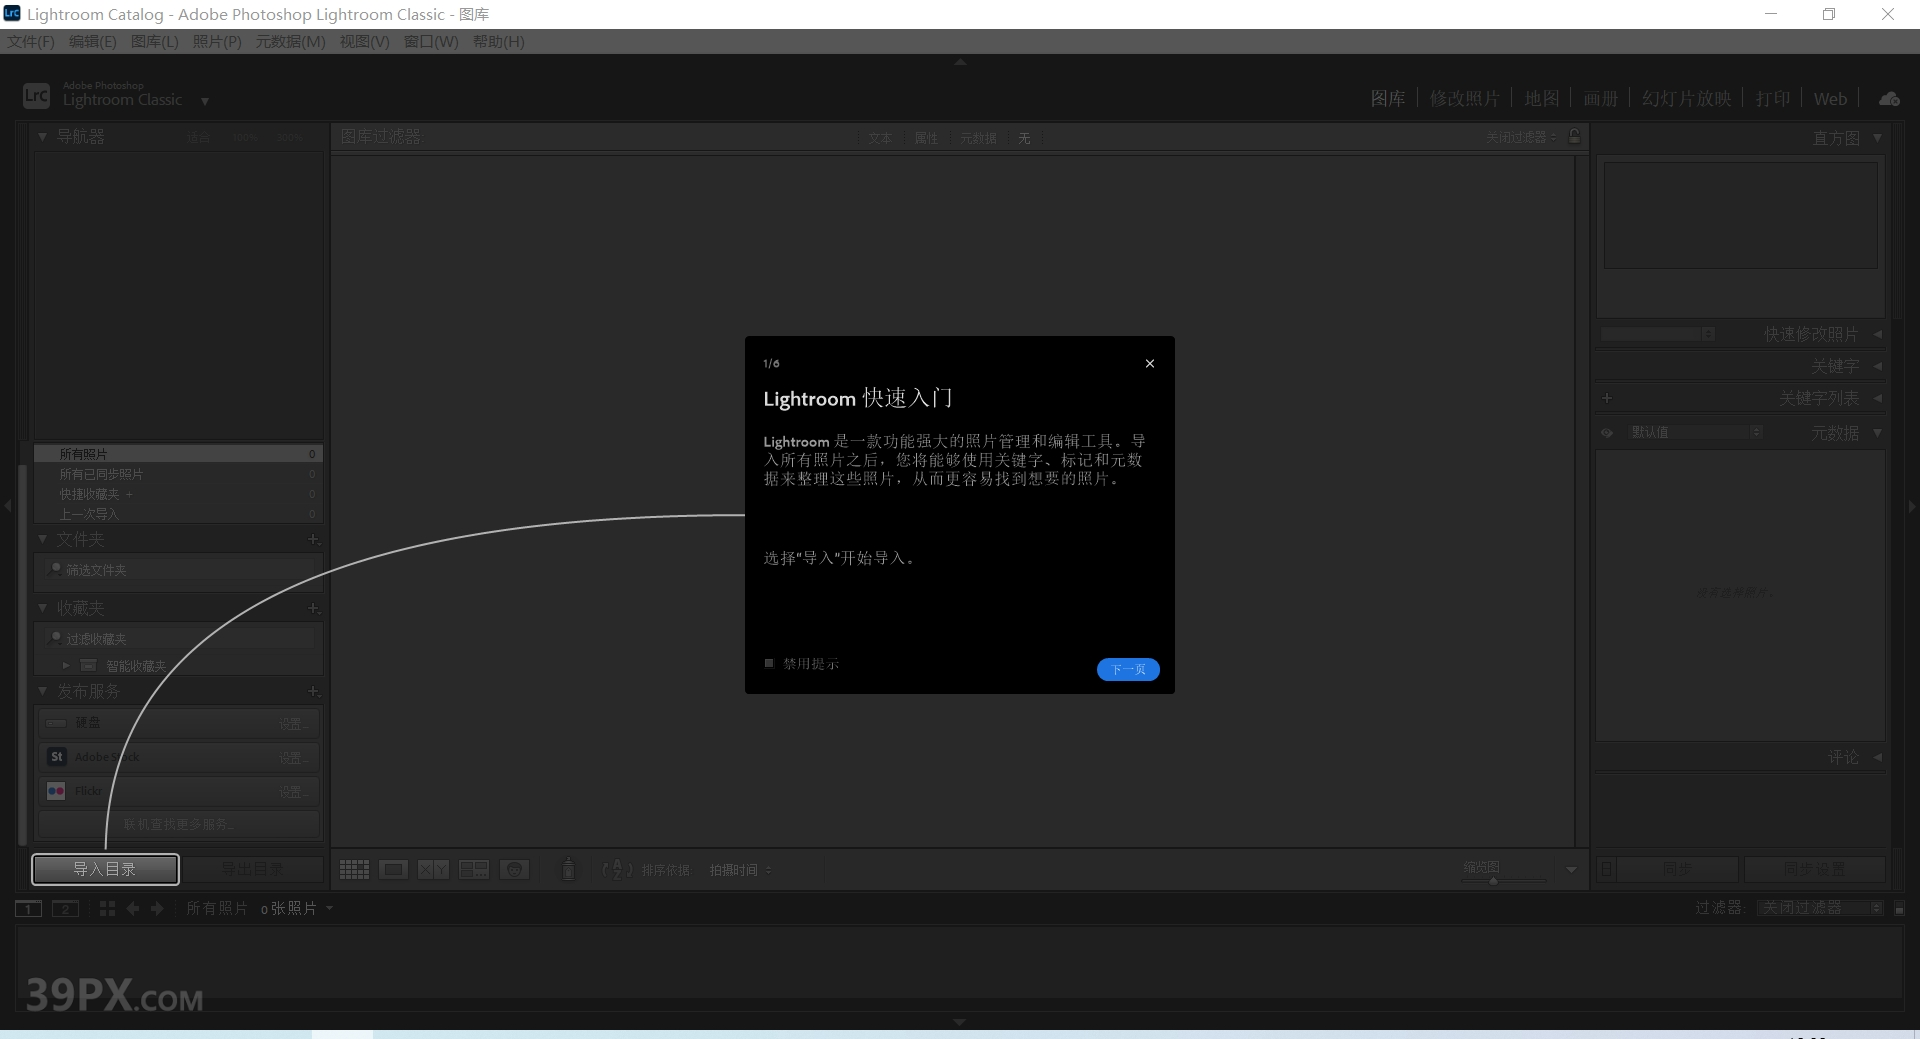Open the 编辑(E) menu
Viewport: 1920px width, 1039px height.
click(92, 41)
